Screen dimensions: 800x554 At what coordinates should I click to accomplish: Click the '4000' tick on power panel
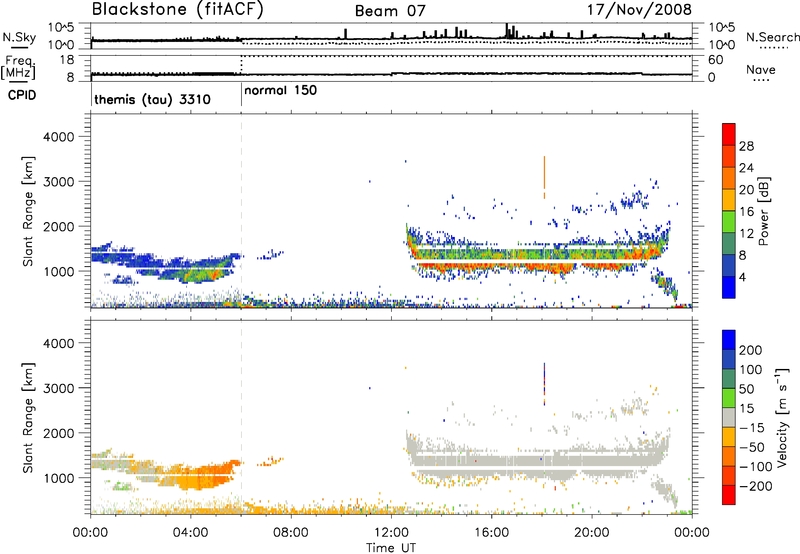[x=59, y=137]
